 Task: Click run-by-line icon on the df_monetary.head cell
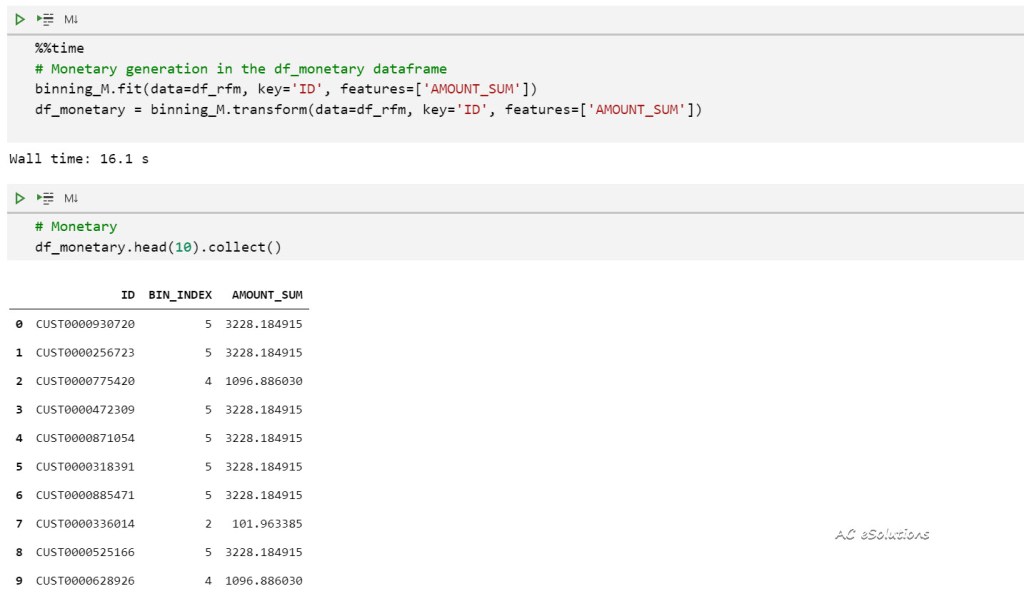pos(45,198)
